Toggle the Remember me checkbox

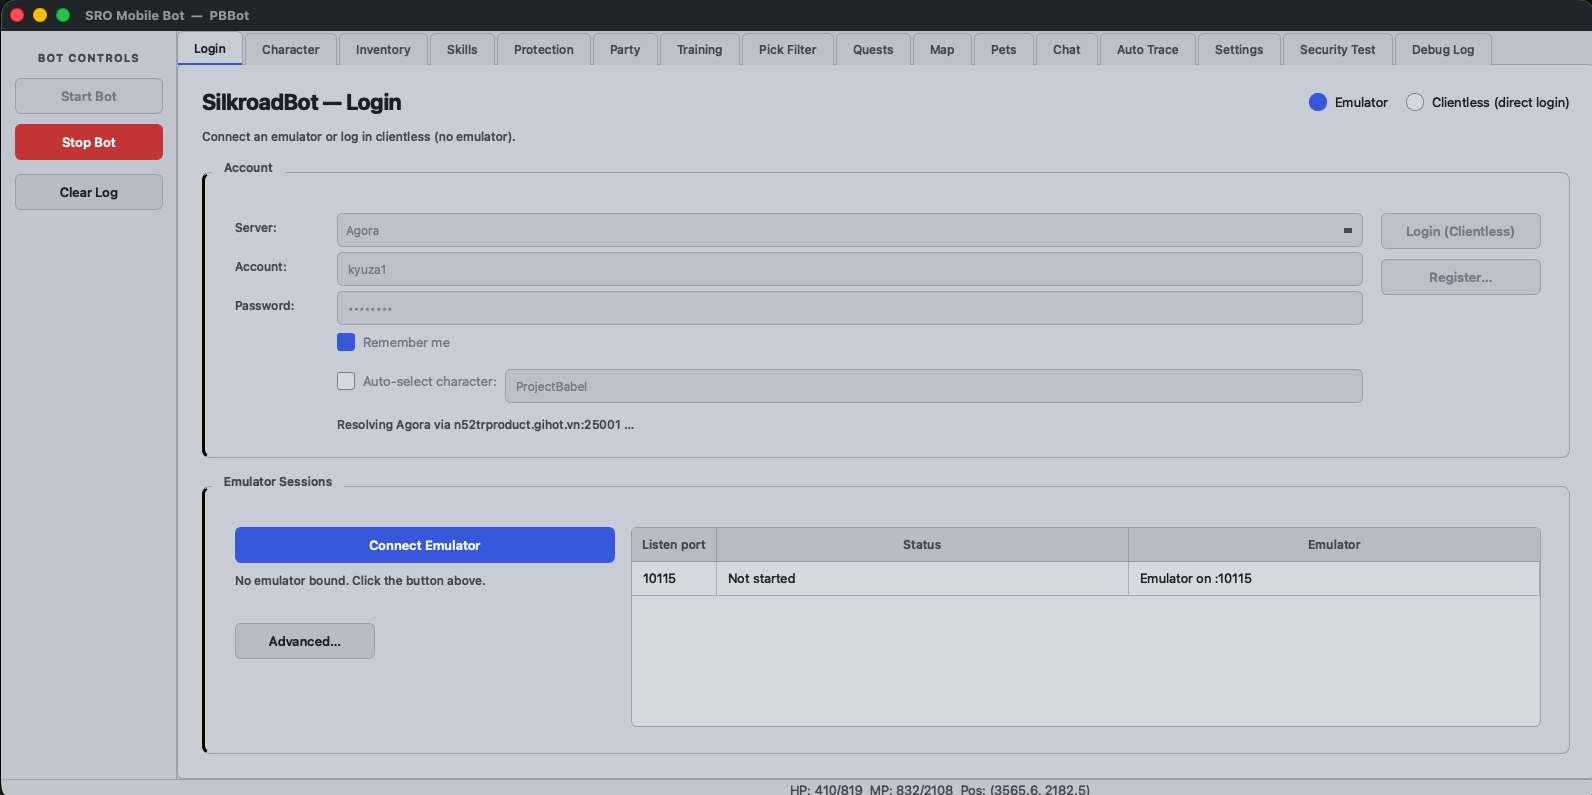click(346, 342)
